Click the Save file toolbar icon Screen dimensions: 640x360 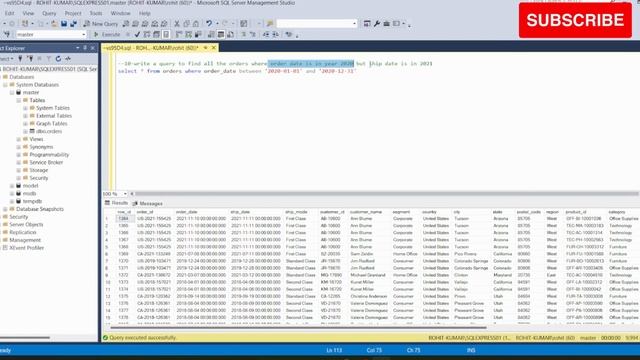click(x=64, y=24)
